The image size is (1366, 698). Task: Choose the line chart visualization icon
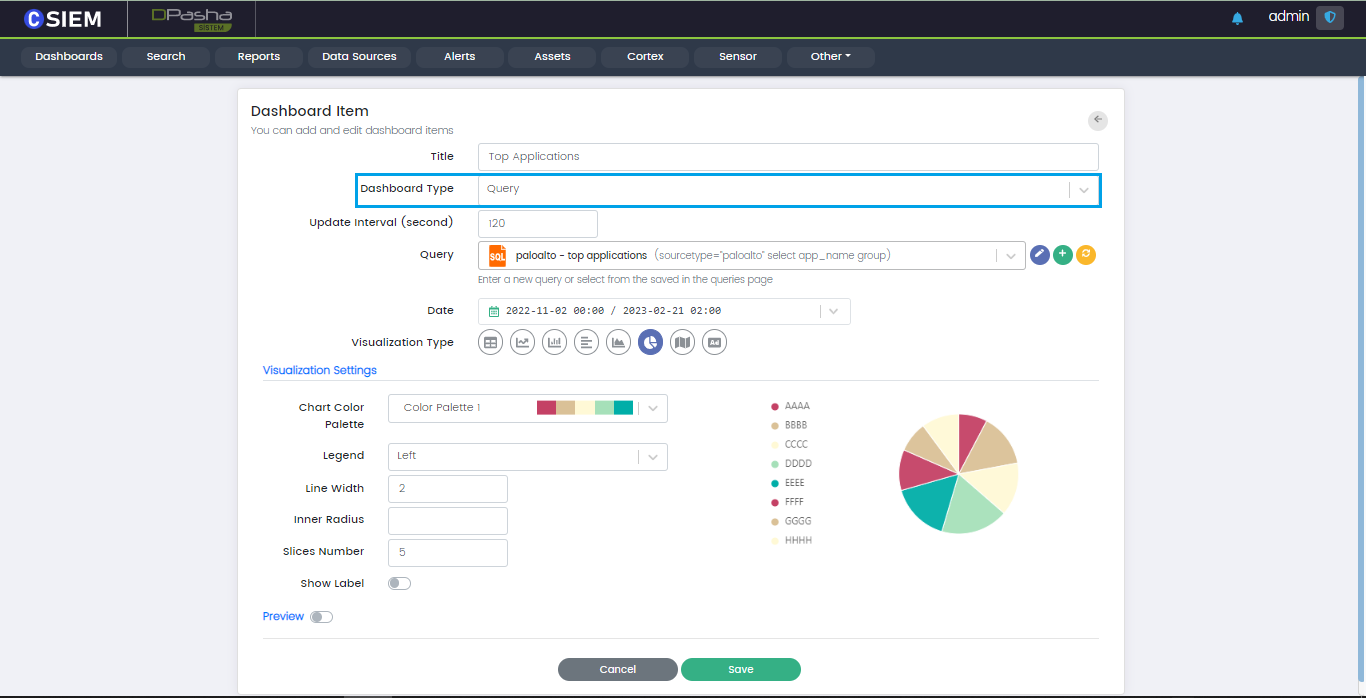coord(522,343)
